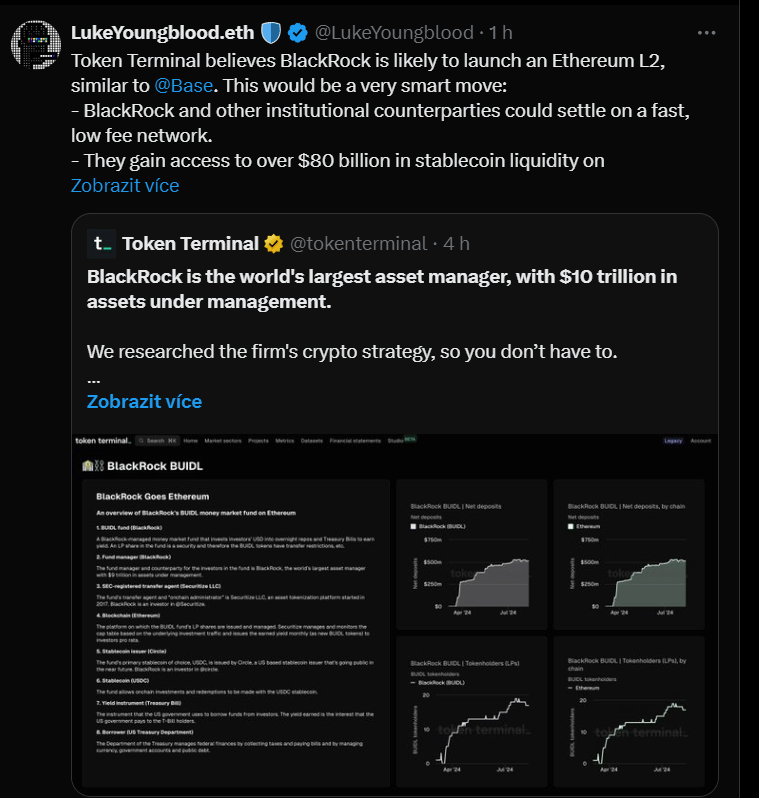Click the Search field in dashboard header
Screen dimensions: 759x798
tap(157, 440)
